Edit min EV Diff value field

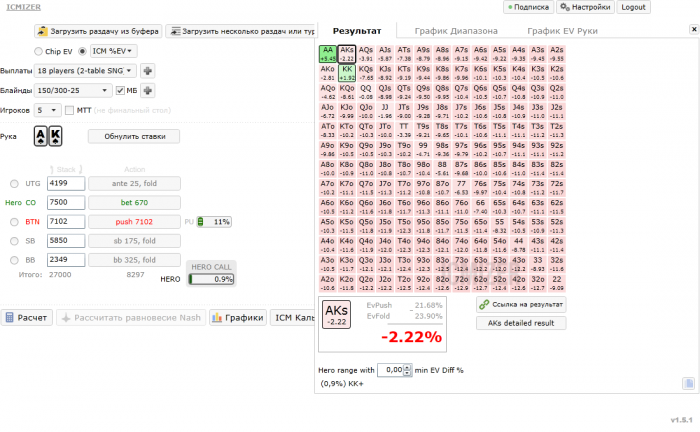tap(391, 370)
